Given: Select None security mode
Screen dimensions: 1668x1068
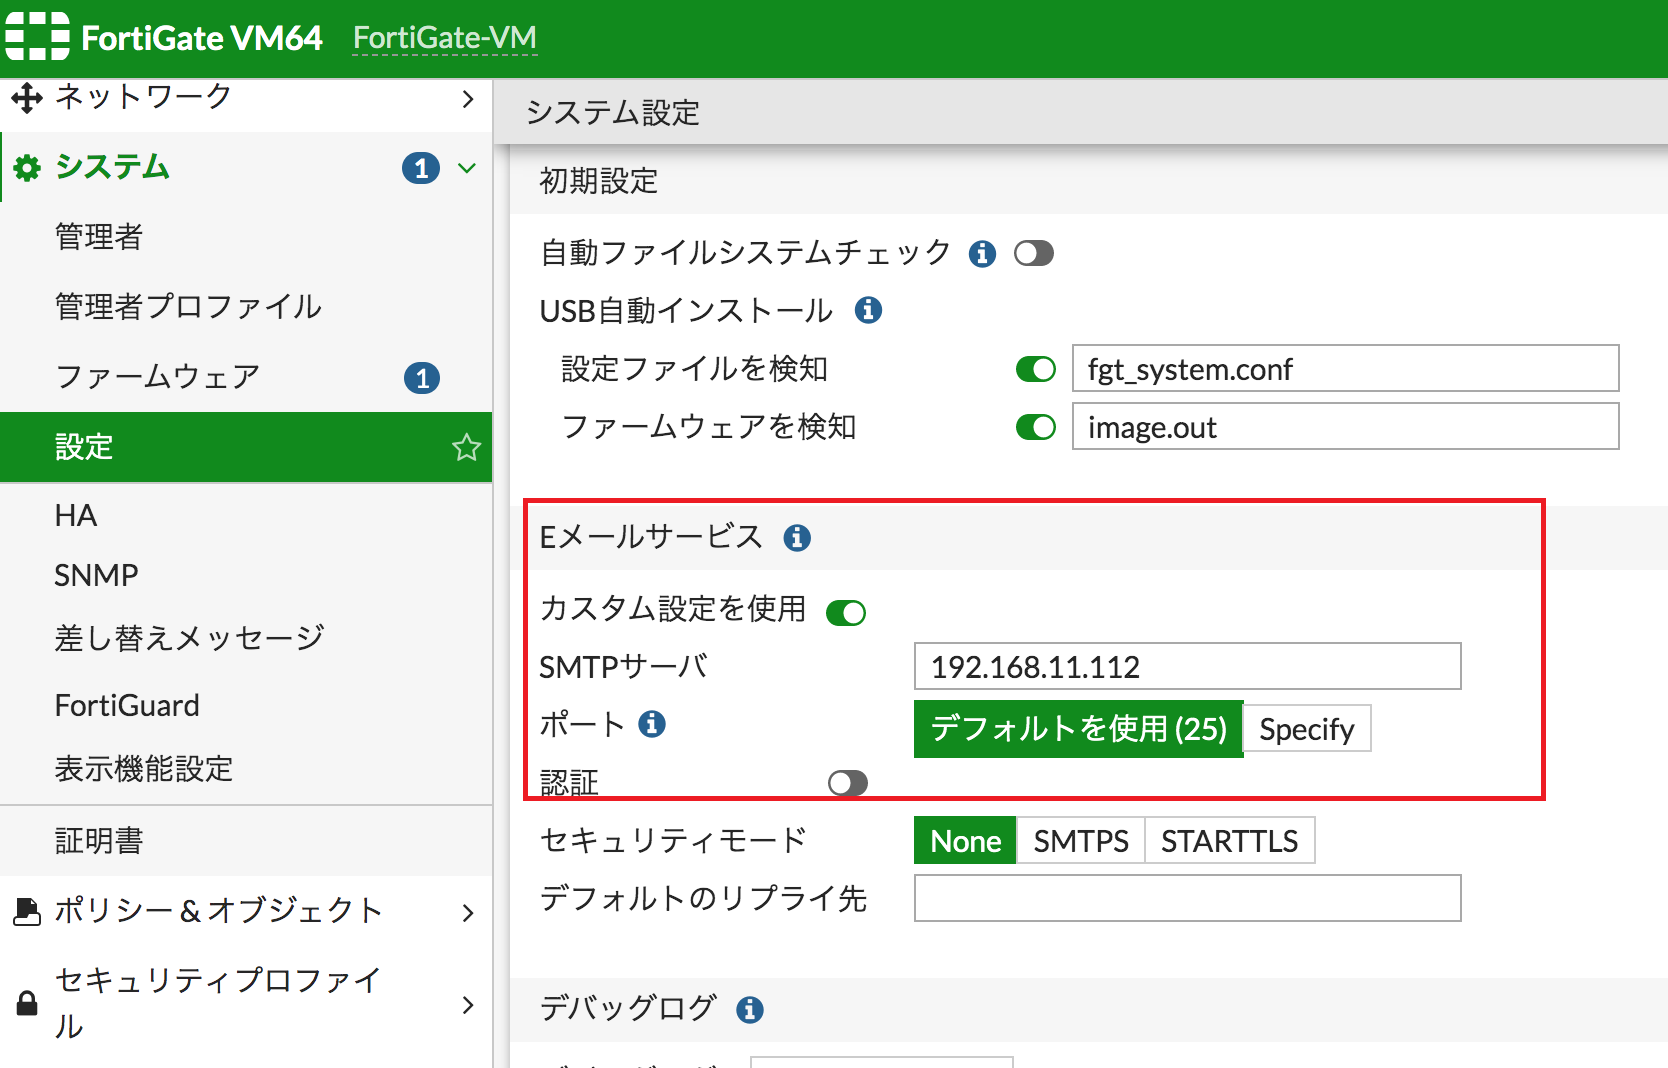Looking at the screenshot, I should point(965,841).
